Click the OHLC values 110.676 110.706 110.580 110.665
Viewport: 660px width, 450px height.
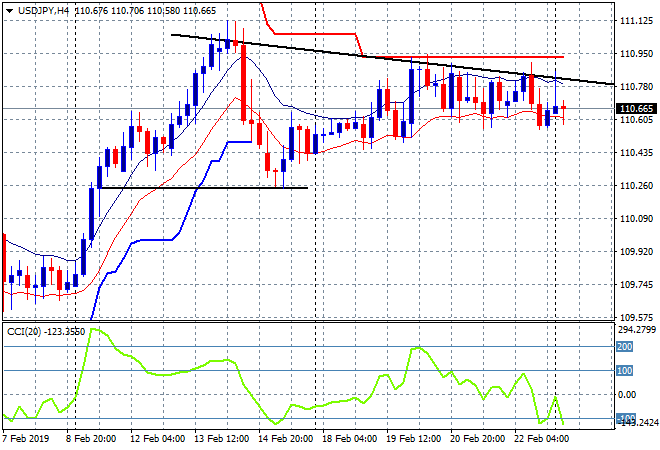click(146, 11)
